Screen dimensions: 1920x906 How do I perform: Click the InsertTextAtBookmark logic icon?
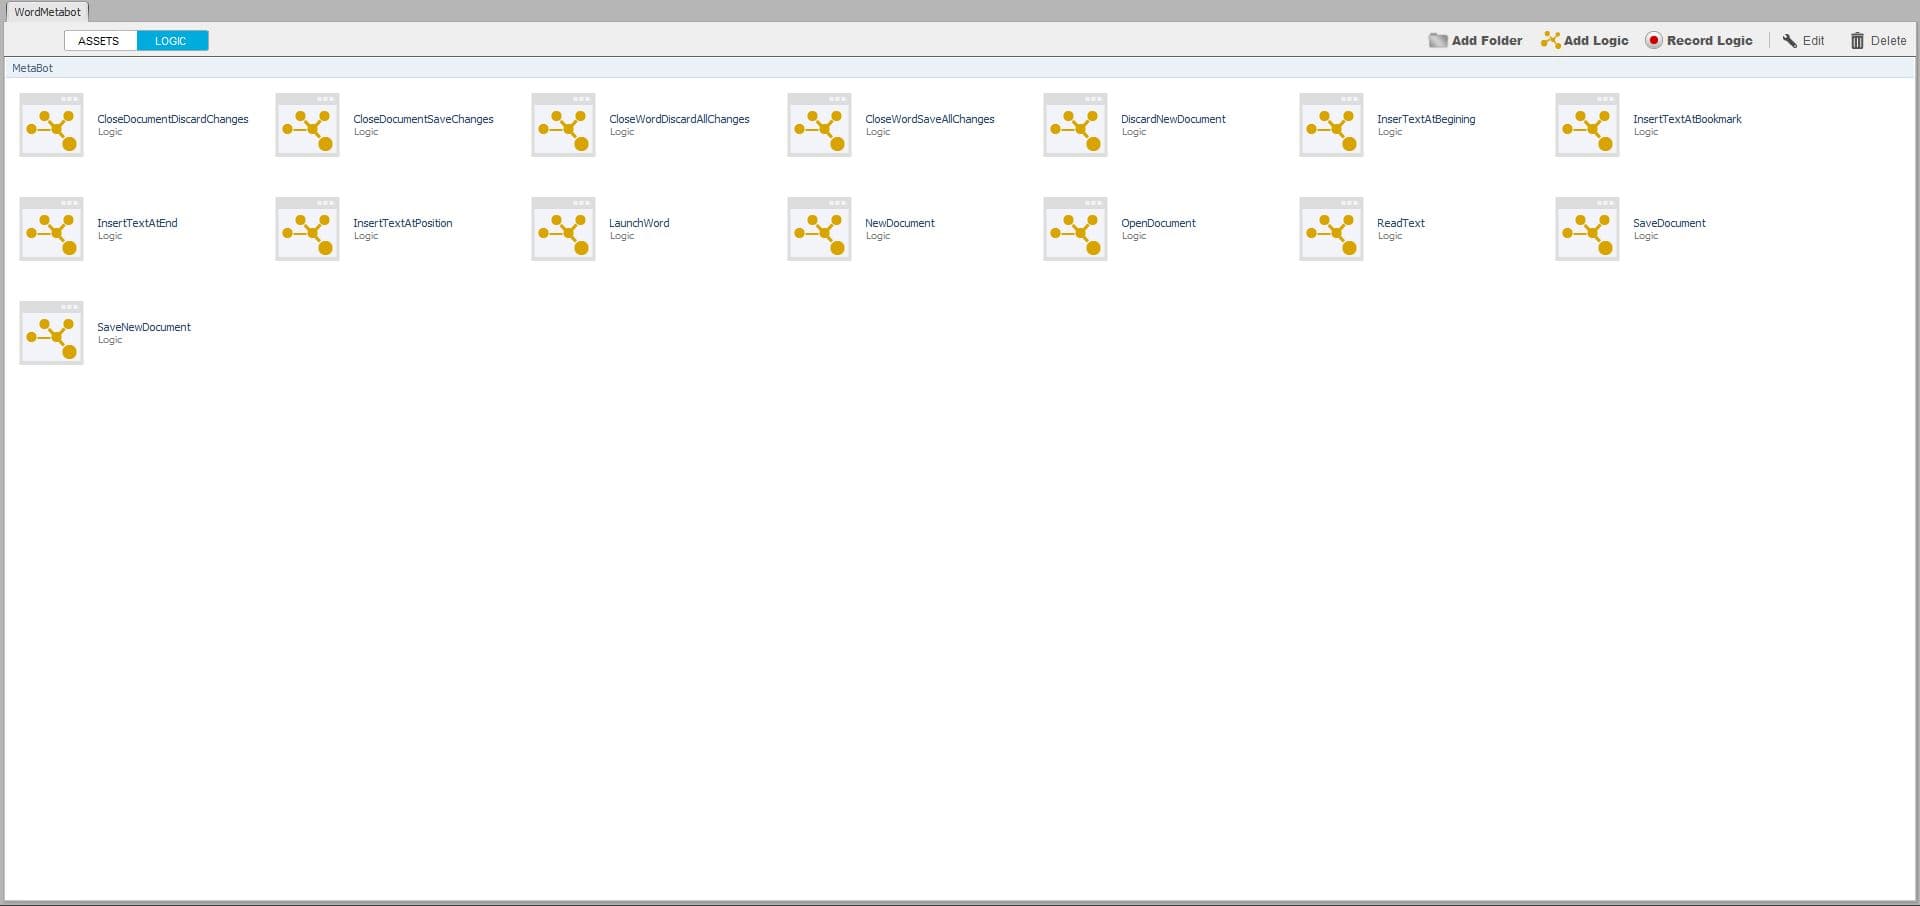coord(1587,125)
